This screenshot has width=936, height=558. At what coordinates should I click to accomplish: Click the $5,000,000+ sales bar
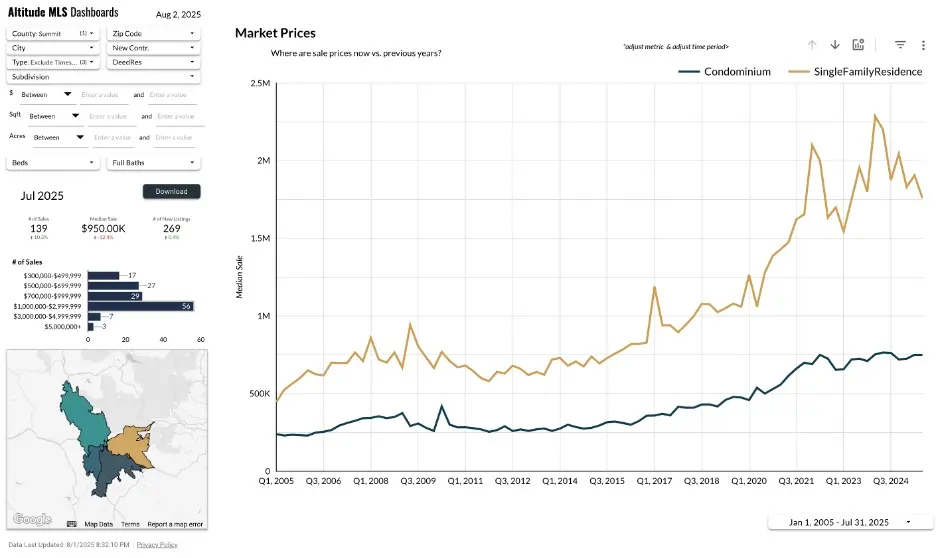[x=91, y=326]
